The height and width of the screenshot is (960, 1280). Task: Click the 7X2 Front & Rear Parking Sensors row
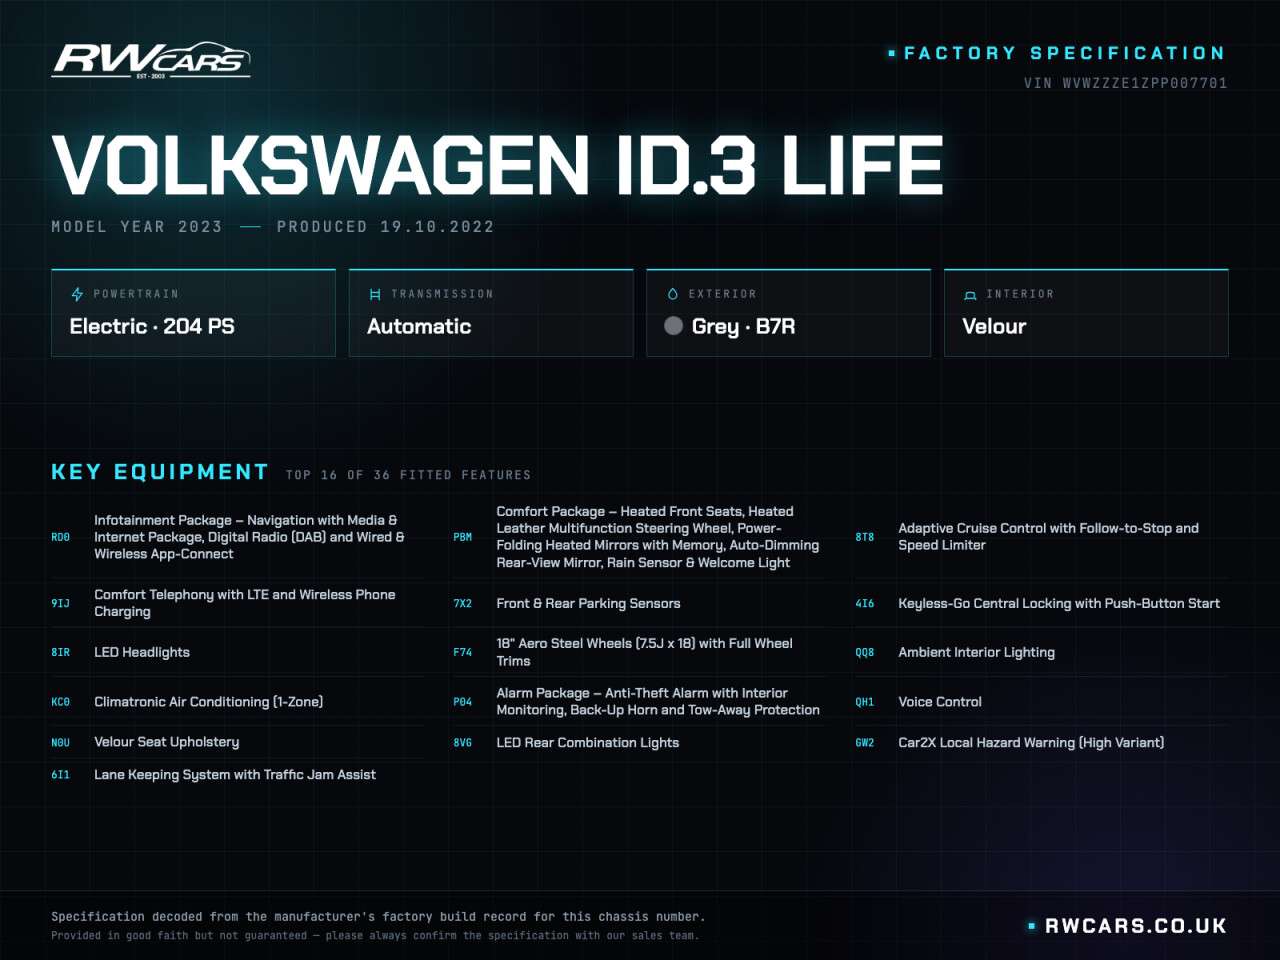pyautogui.click(x=639, y=603)
